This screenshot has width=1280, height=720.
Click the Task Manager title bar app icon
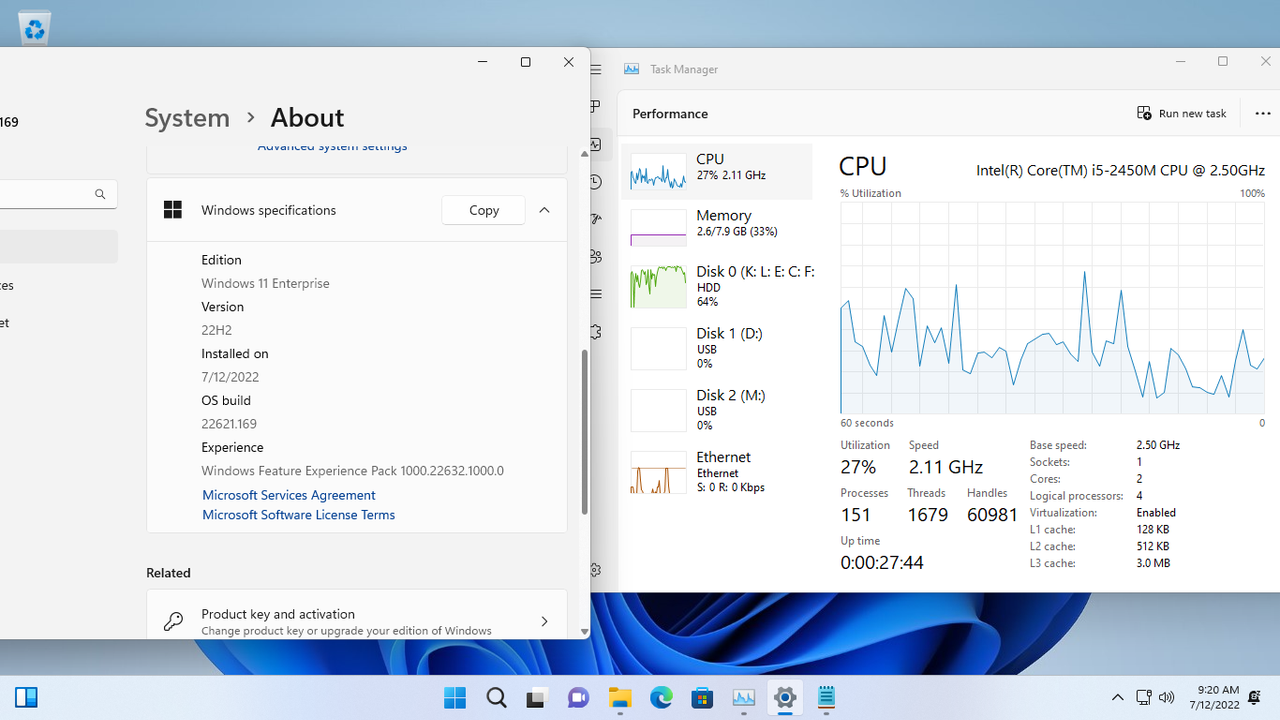tap(631, 69)
